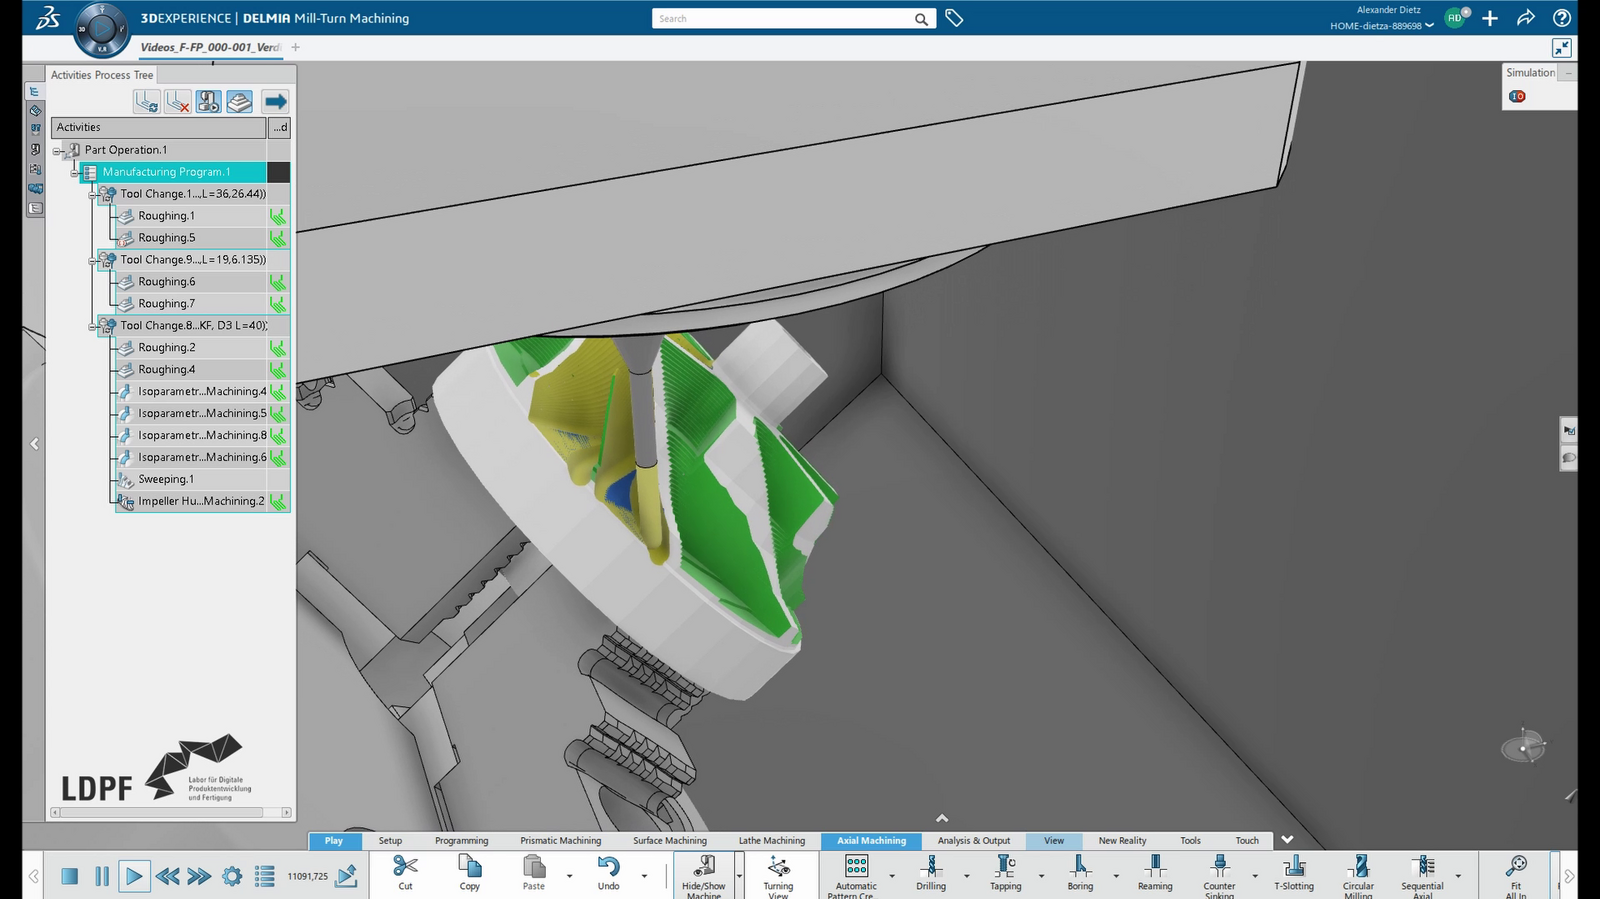
Task: Click the export simulation icon beside 11091,725
Action: point(346,876)
